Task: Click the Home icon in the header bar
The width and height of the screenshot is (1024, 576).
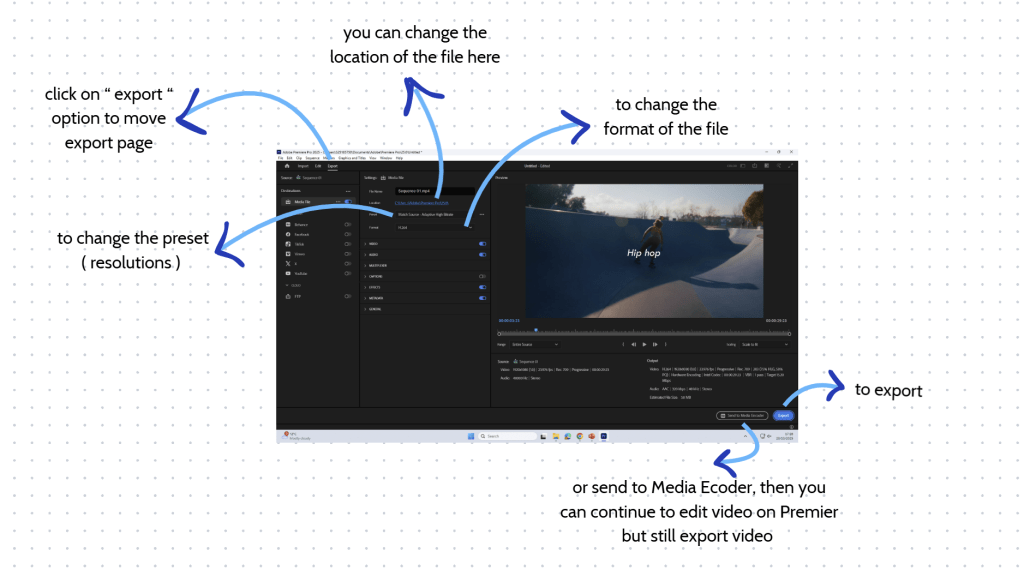Action: [x=287, y=166]
